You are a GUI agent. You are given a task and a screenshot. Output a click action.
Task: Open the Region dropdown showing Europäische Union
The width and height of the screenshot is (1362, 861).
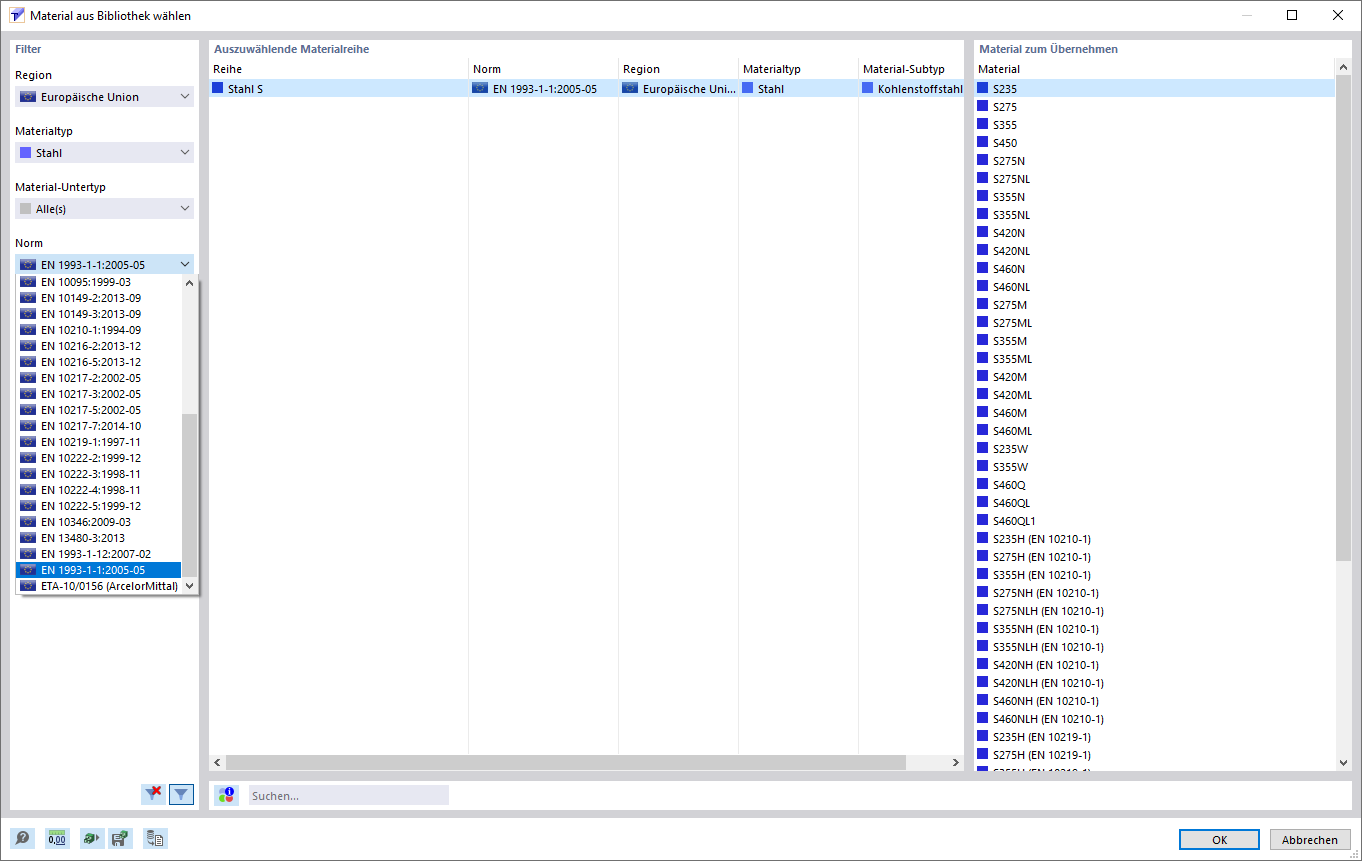104,97
